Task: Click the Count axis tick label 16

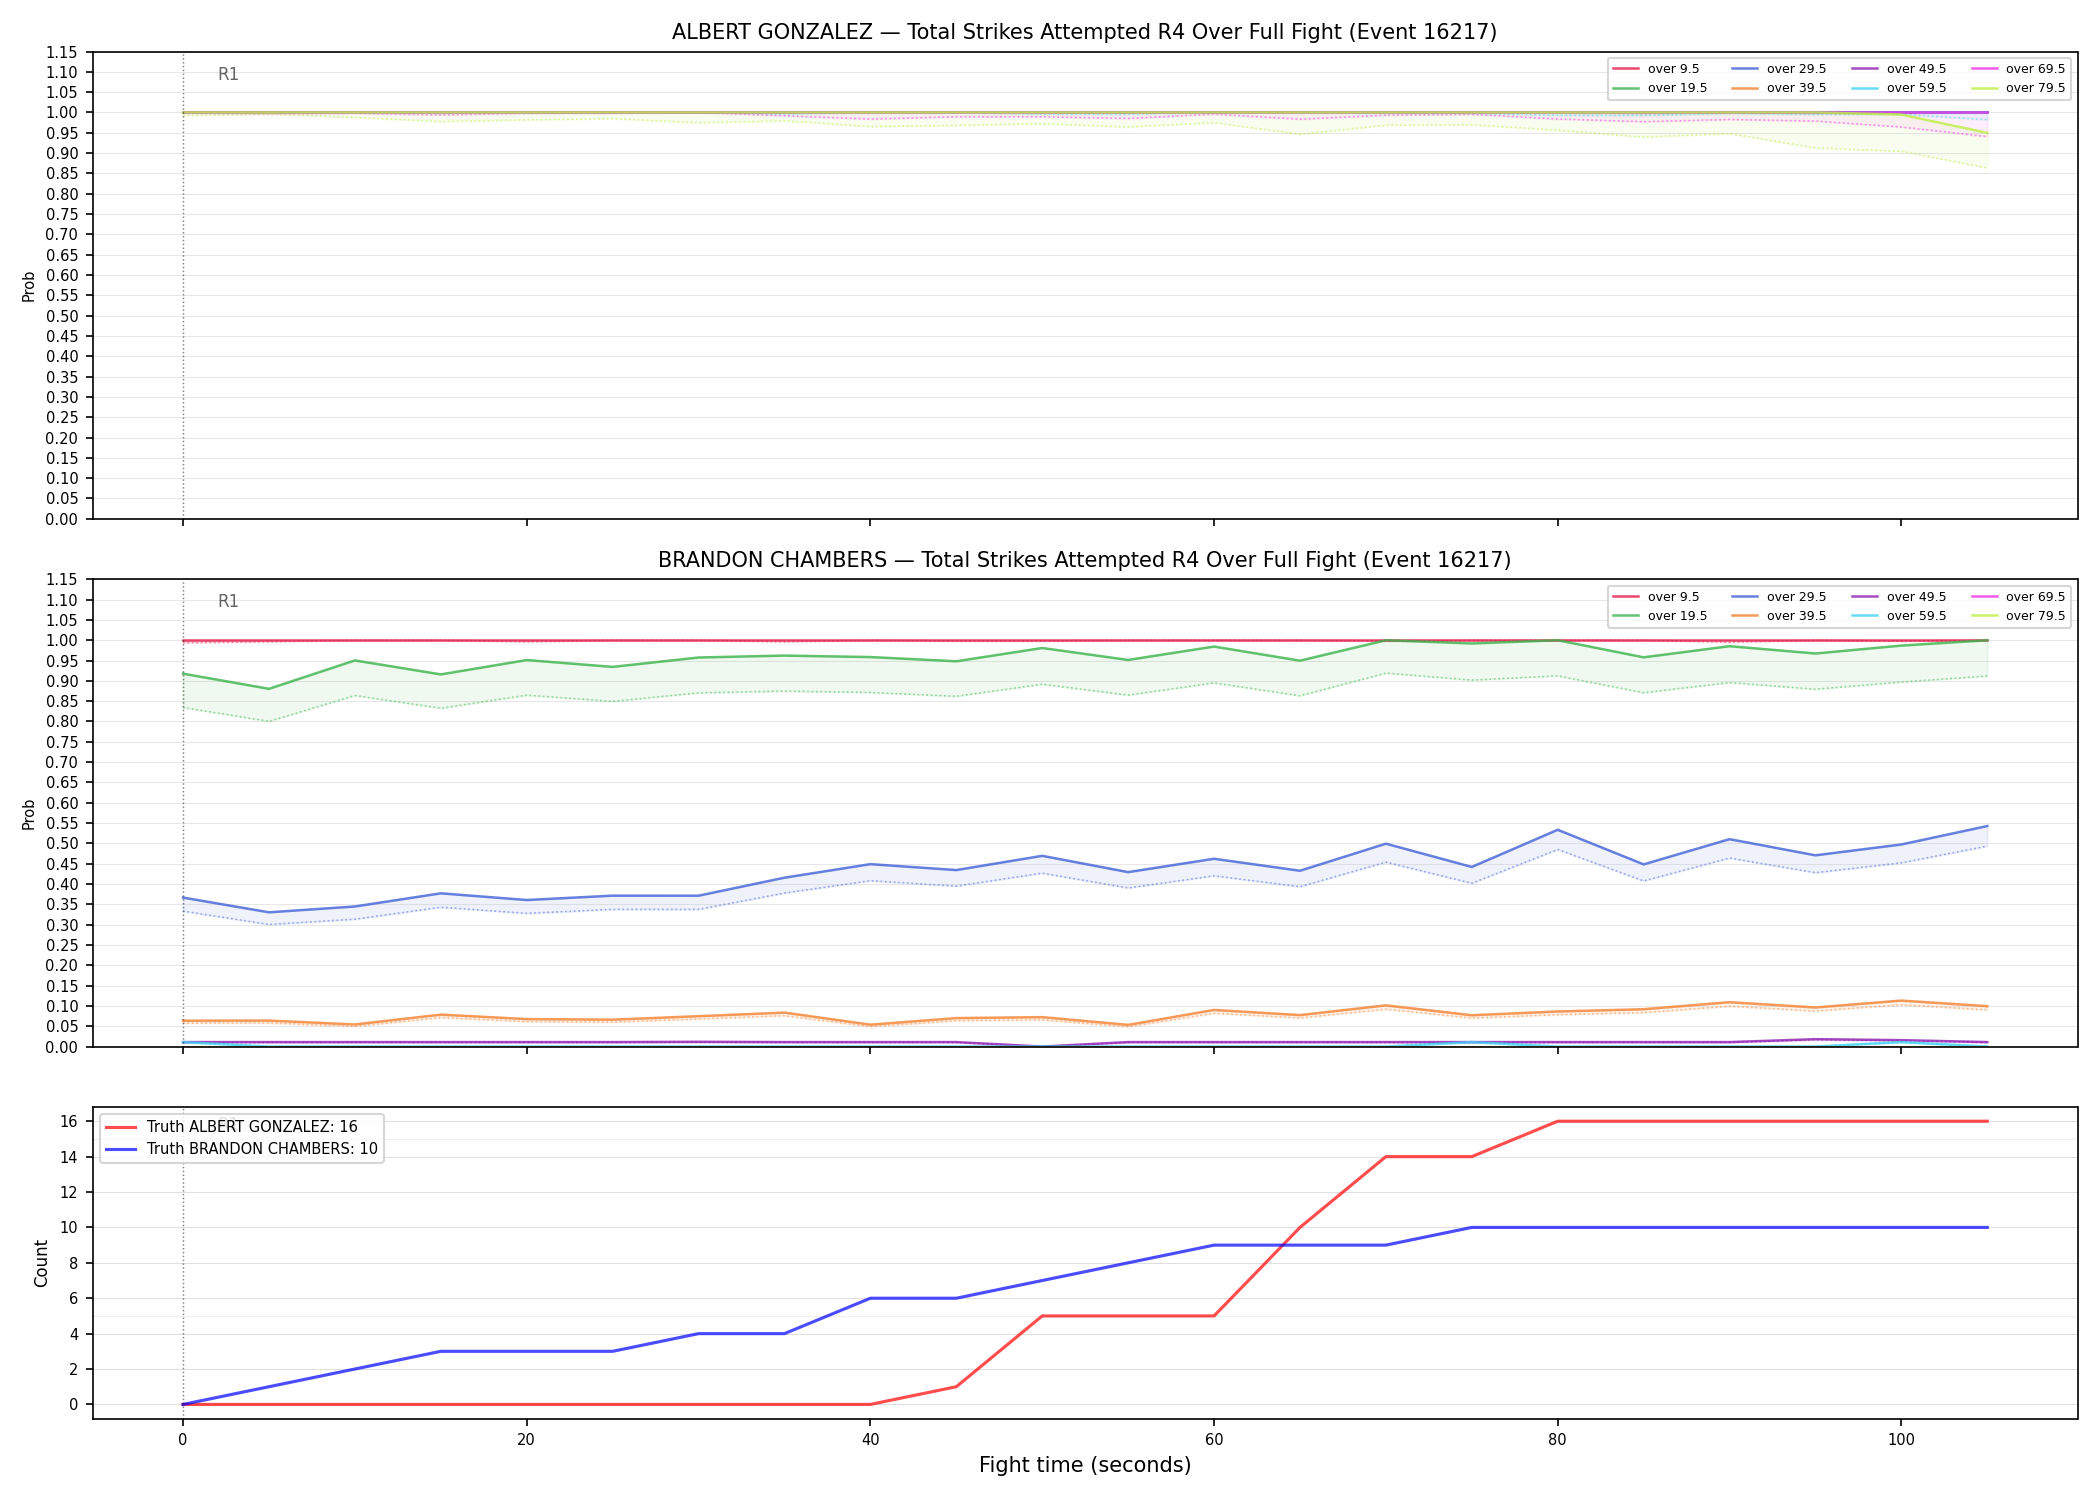Action: [68, 1122]
